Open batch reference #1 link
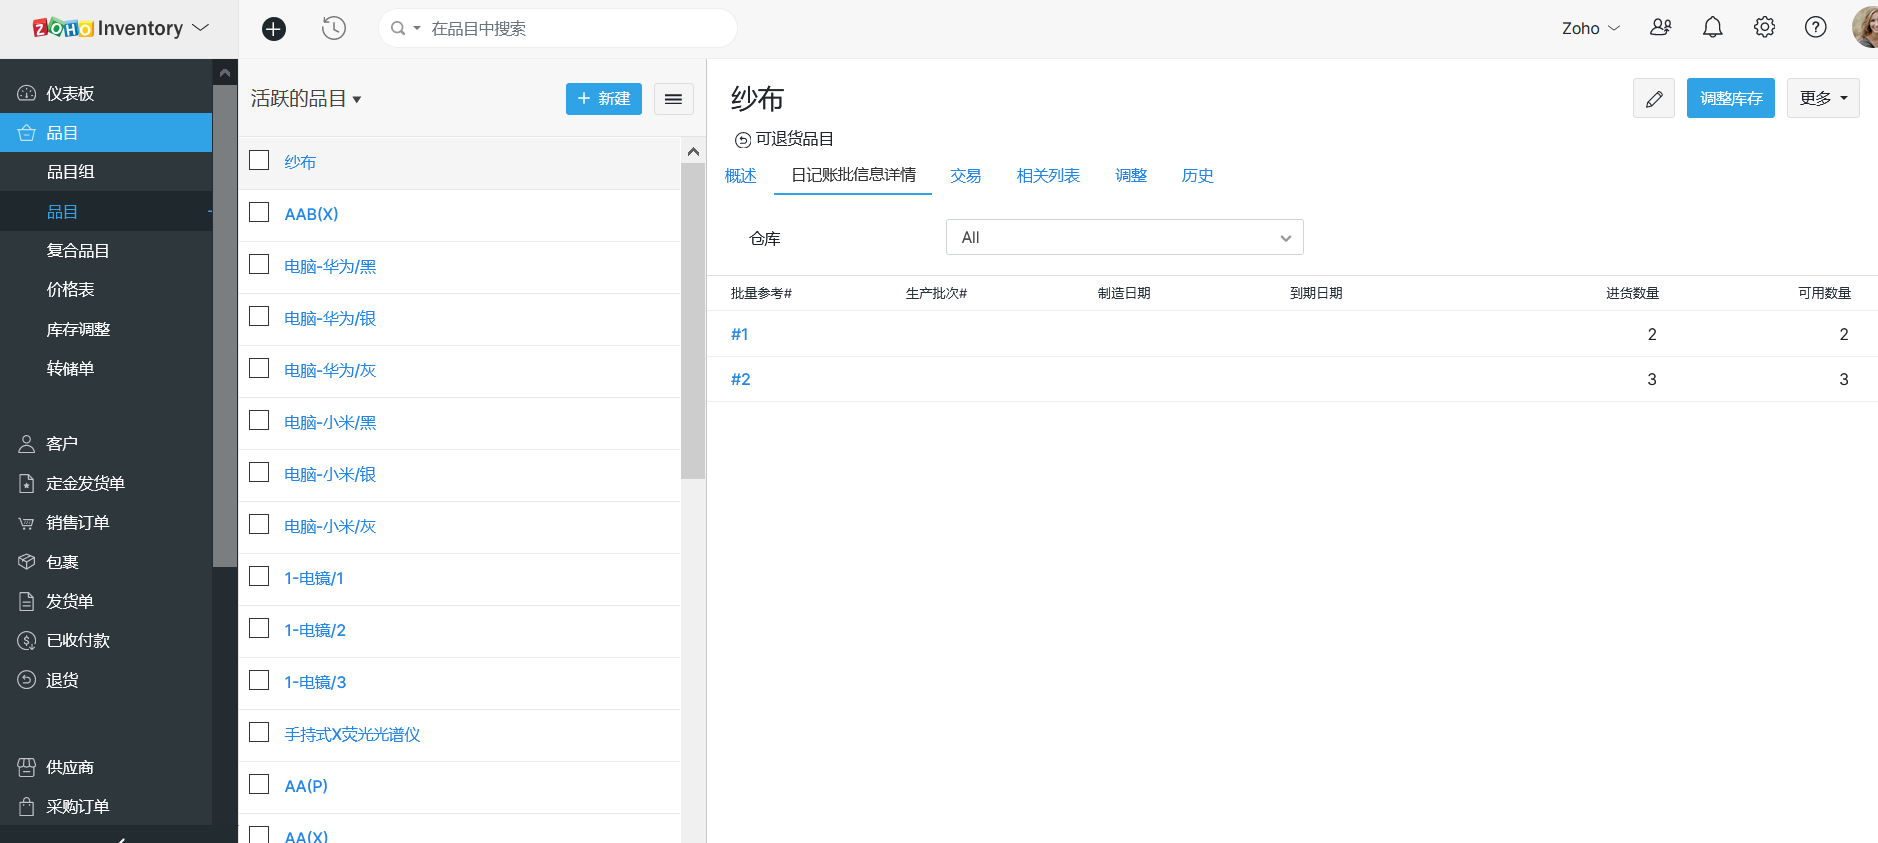The width and height of the screenshot is (1878, 843). click(x=739, y=334)
